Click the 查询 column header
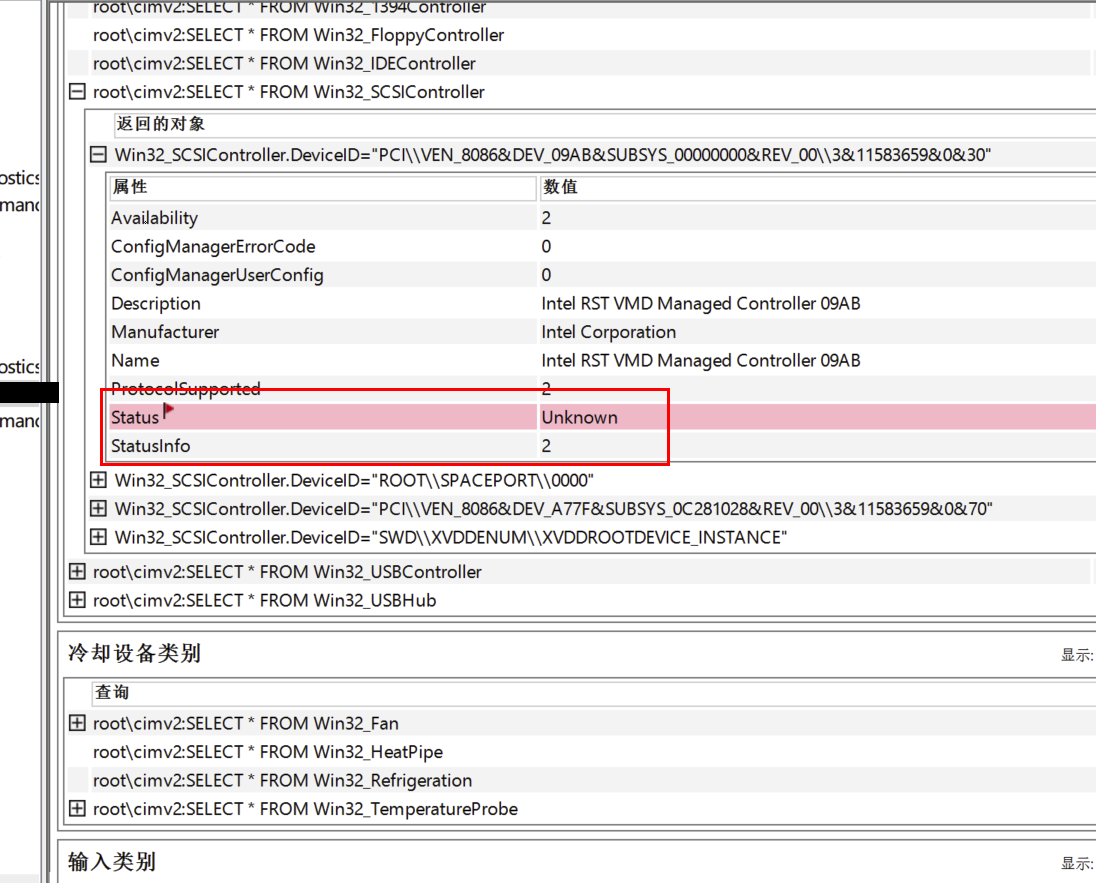Image resolution: width=1096 pixels, height=883 pixels. pos(112,692)
